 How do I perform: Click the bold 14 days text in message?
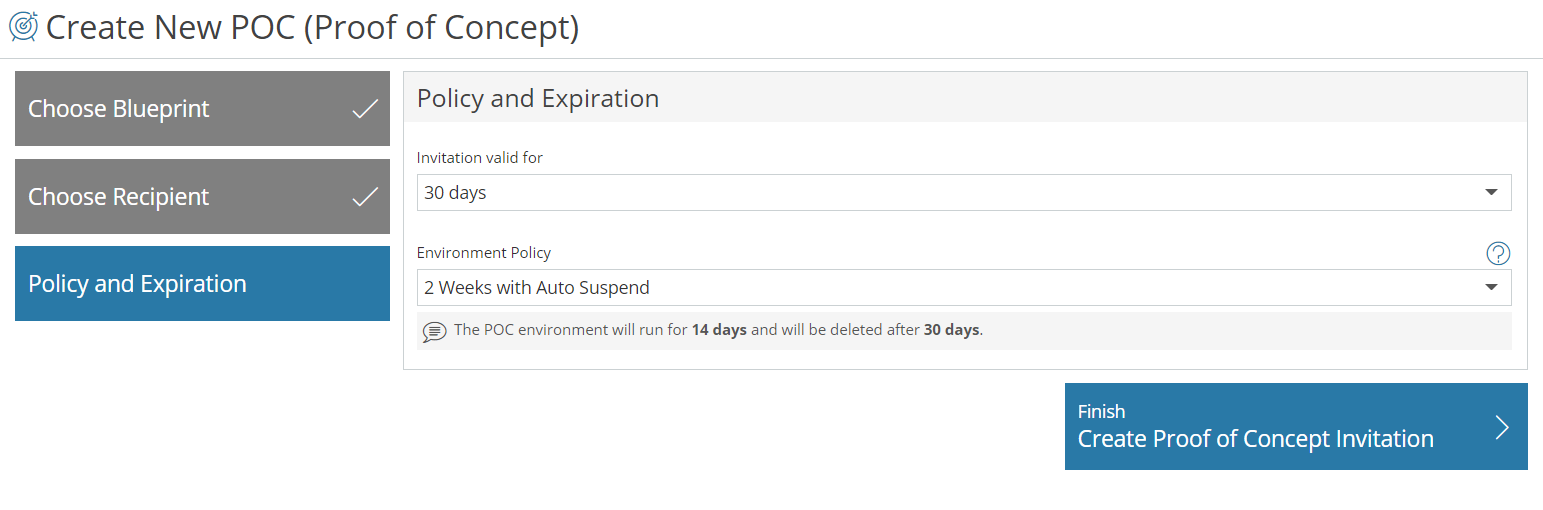tap(719, 330)
